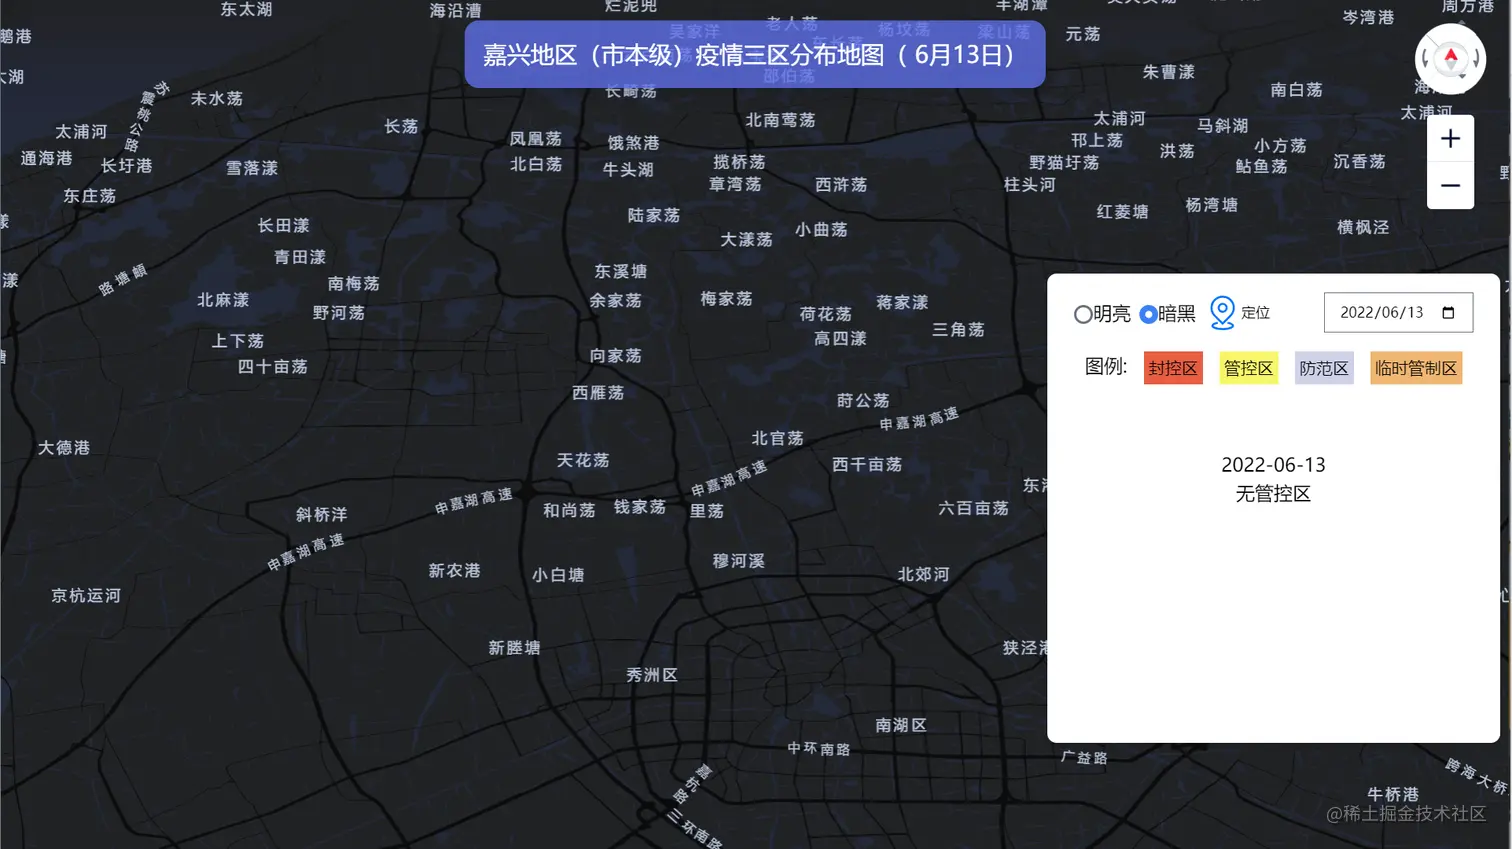Viewport: 1512px width, 849px height.
Task: Click the 未水荡 map label
Action: tap(217, 98)
